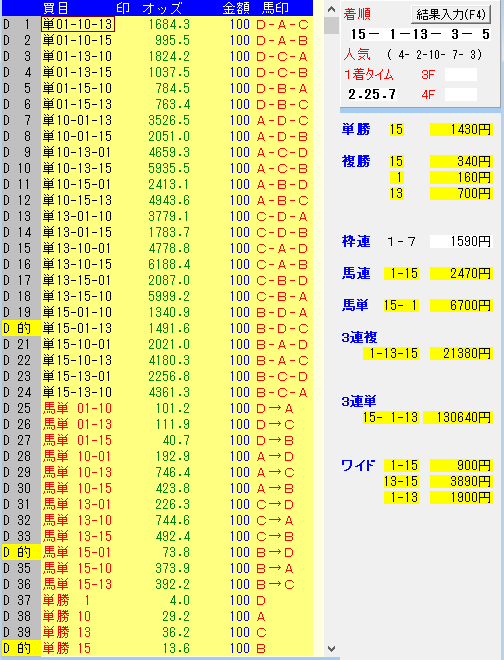The image size is (504, 660).
Task: Click the 複勝 payout 340円
Action: pos(461,161)
